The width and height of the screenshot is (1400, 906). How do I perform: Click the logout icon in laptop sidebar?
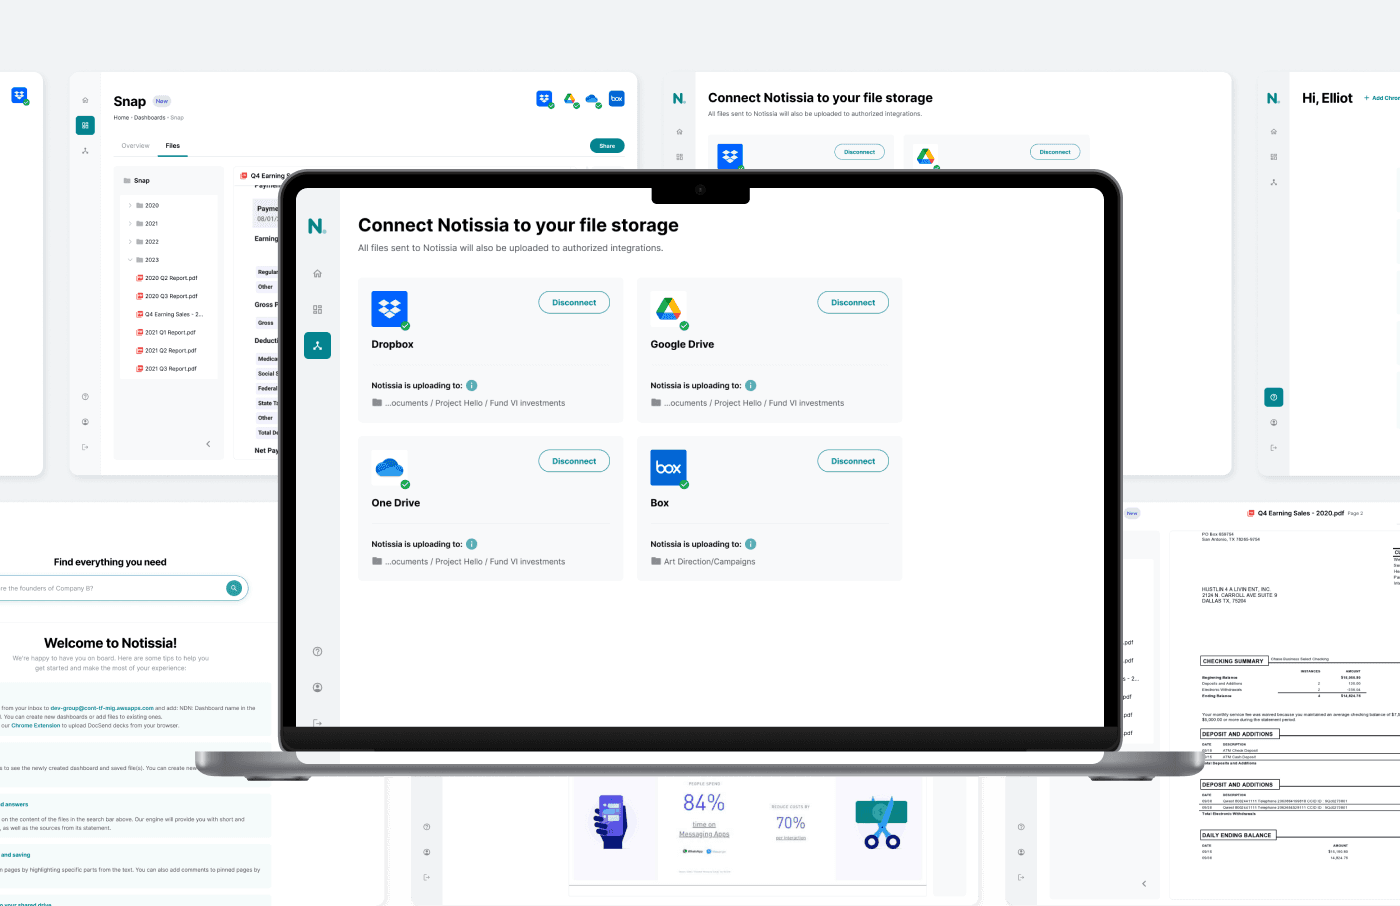[x=317, y=723]
